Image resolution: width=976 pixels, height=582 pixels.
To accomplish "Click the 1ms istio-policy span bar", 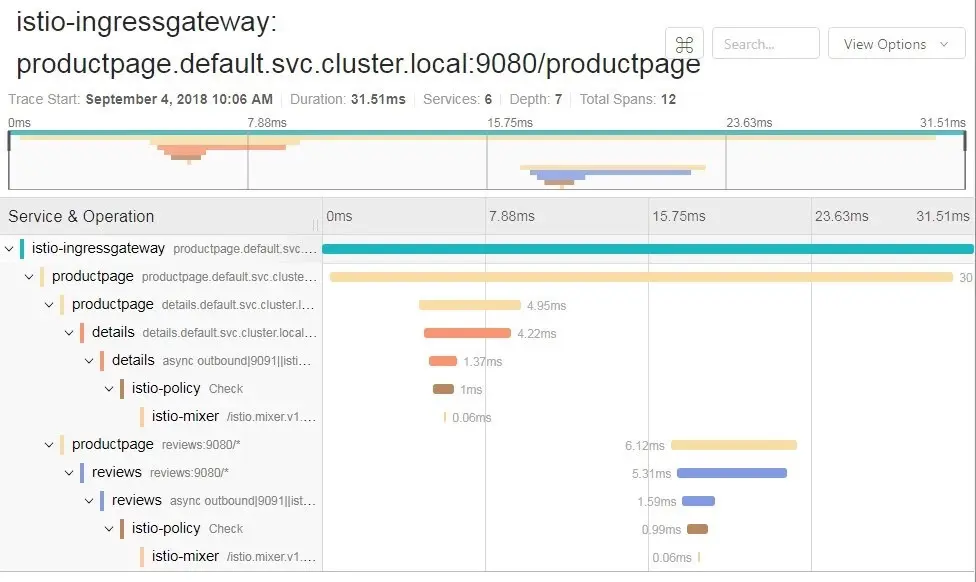I will click(x=443, y=389).
